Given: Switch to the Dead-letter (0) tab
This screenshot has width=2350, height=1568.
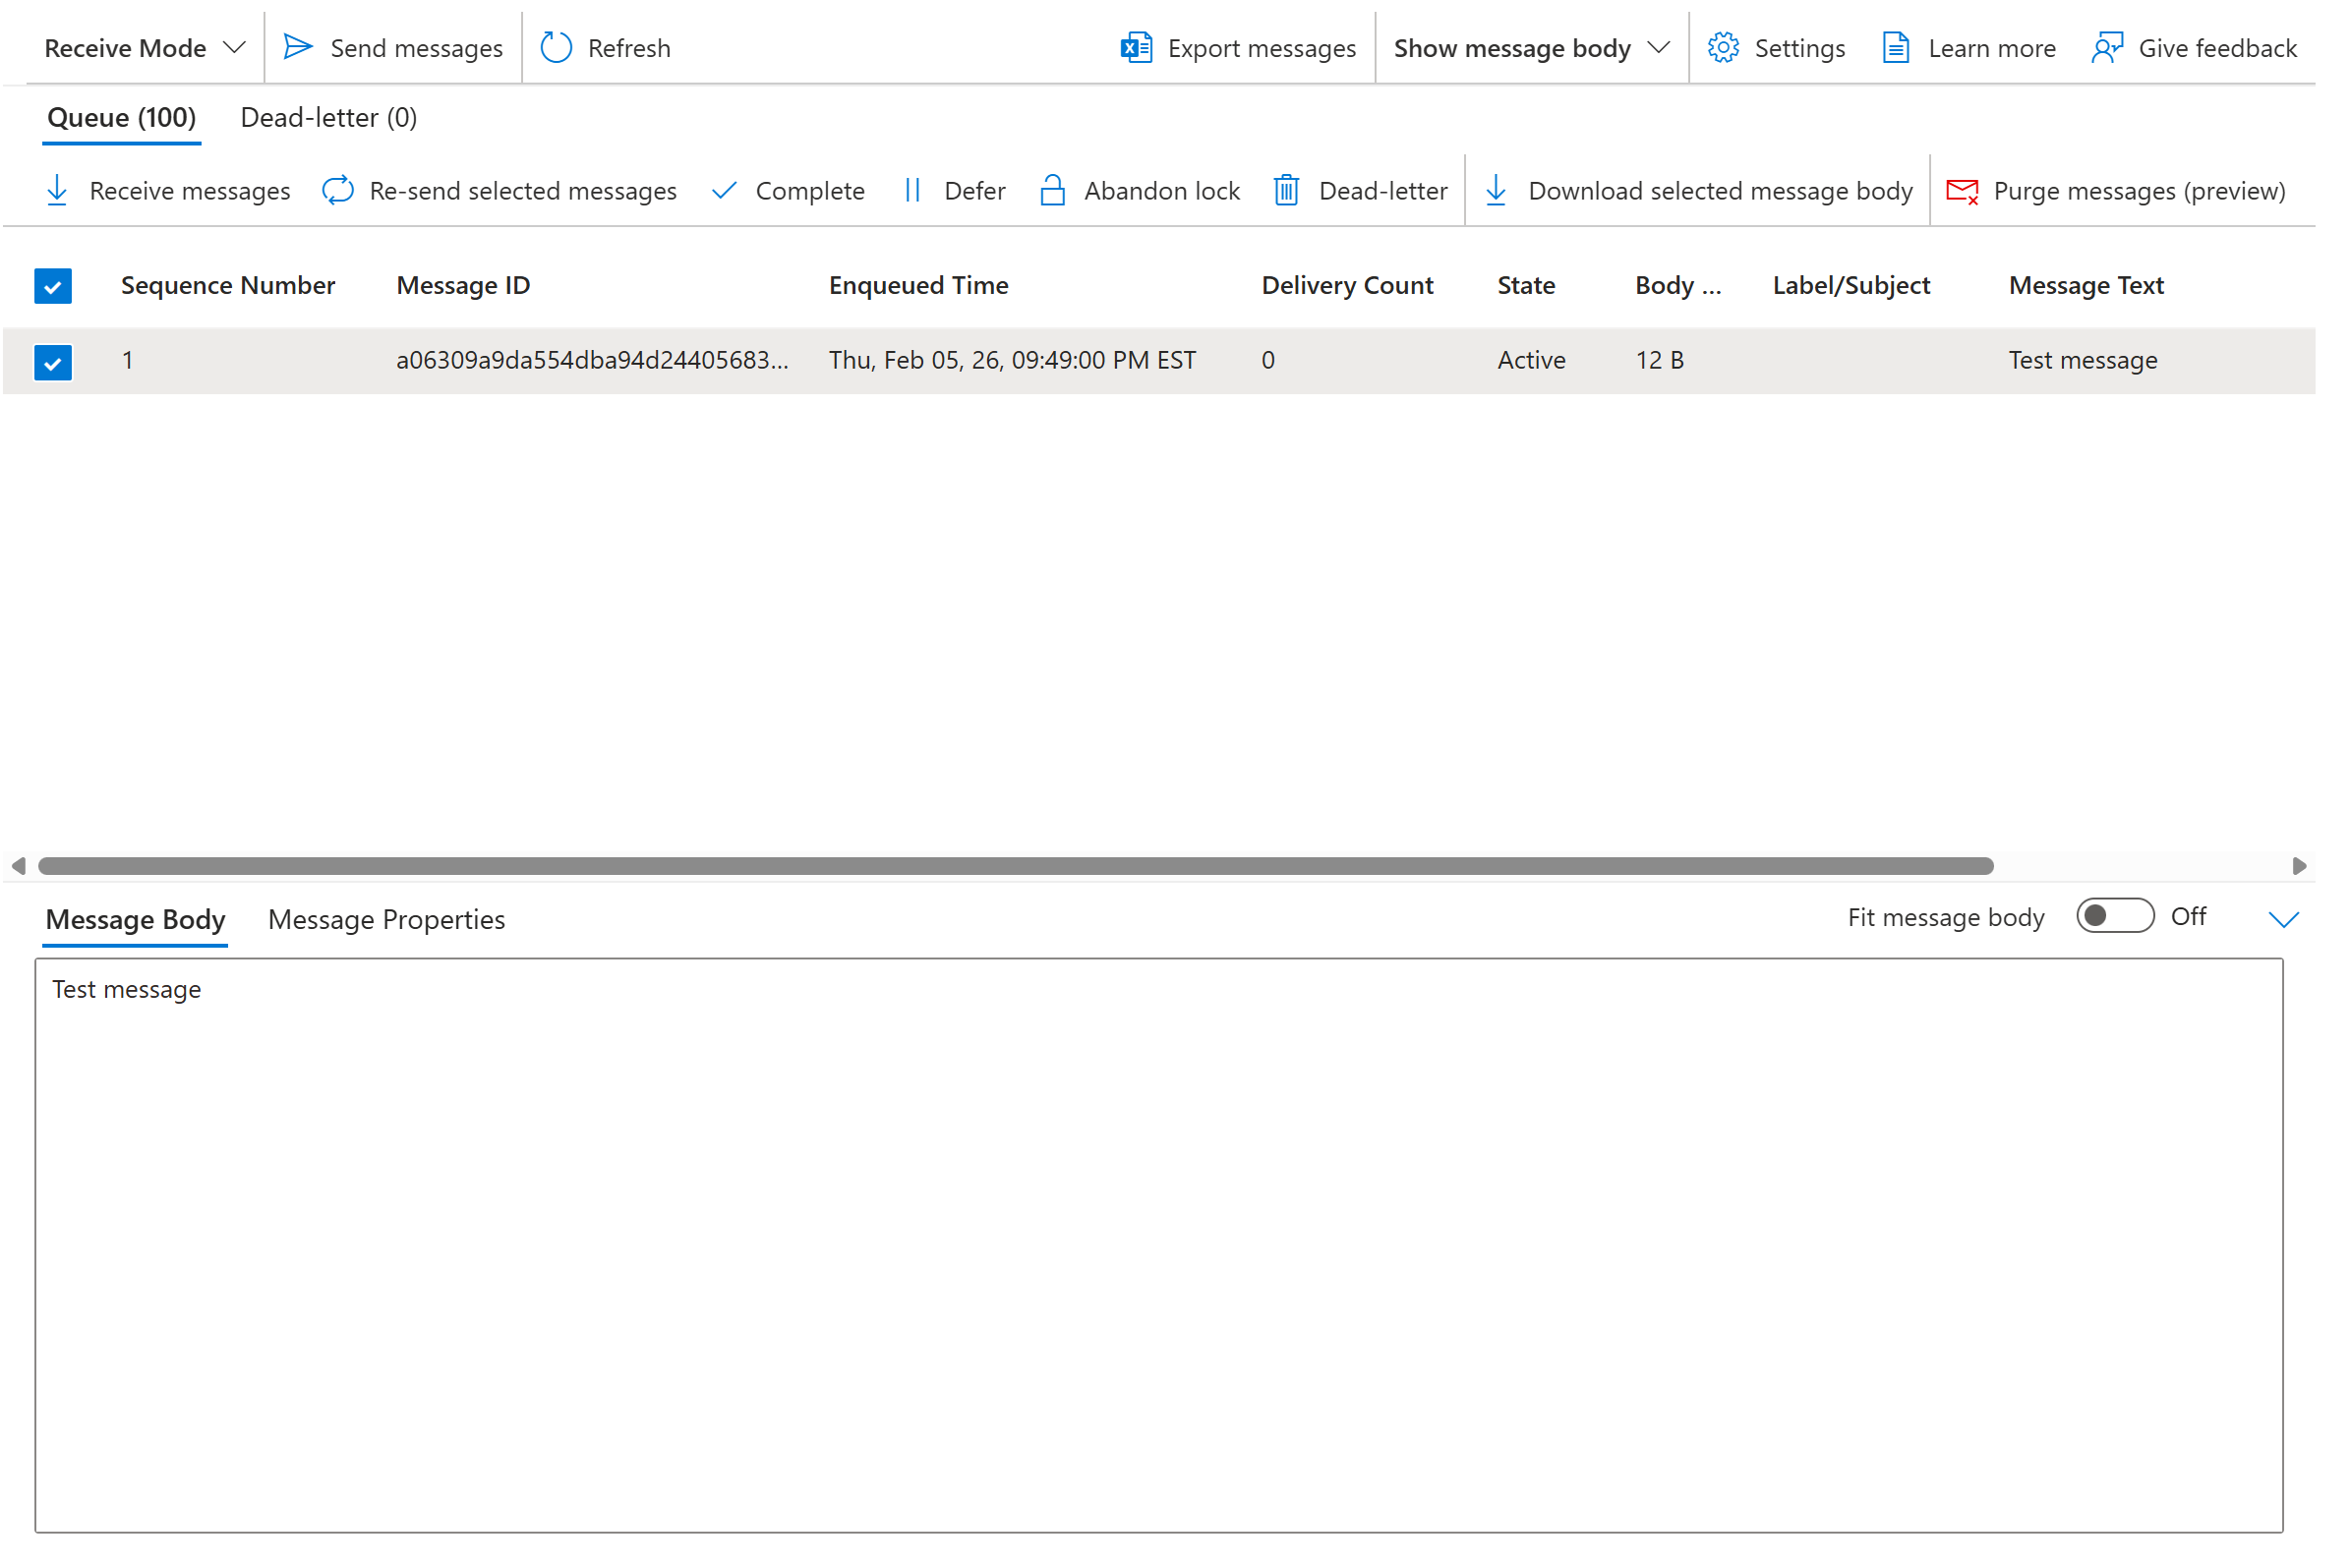Looking at the screenshot, I should point(329,118).
